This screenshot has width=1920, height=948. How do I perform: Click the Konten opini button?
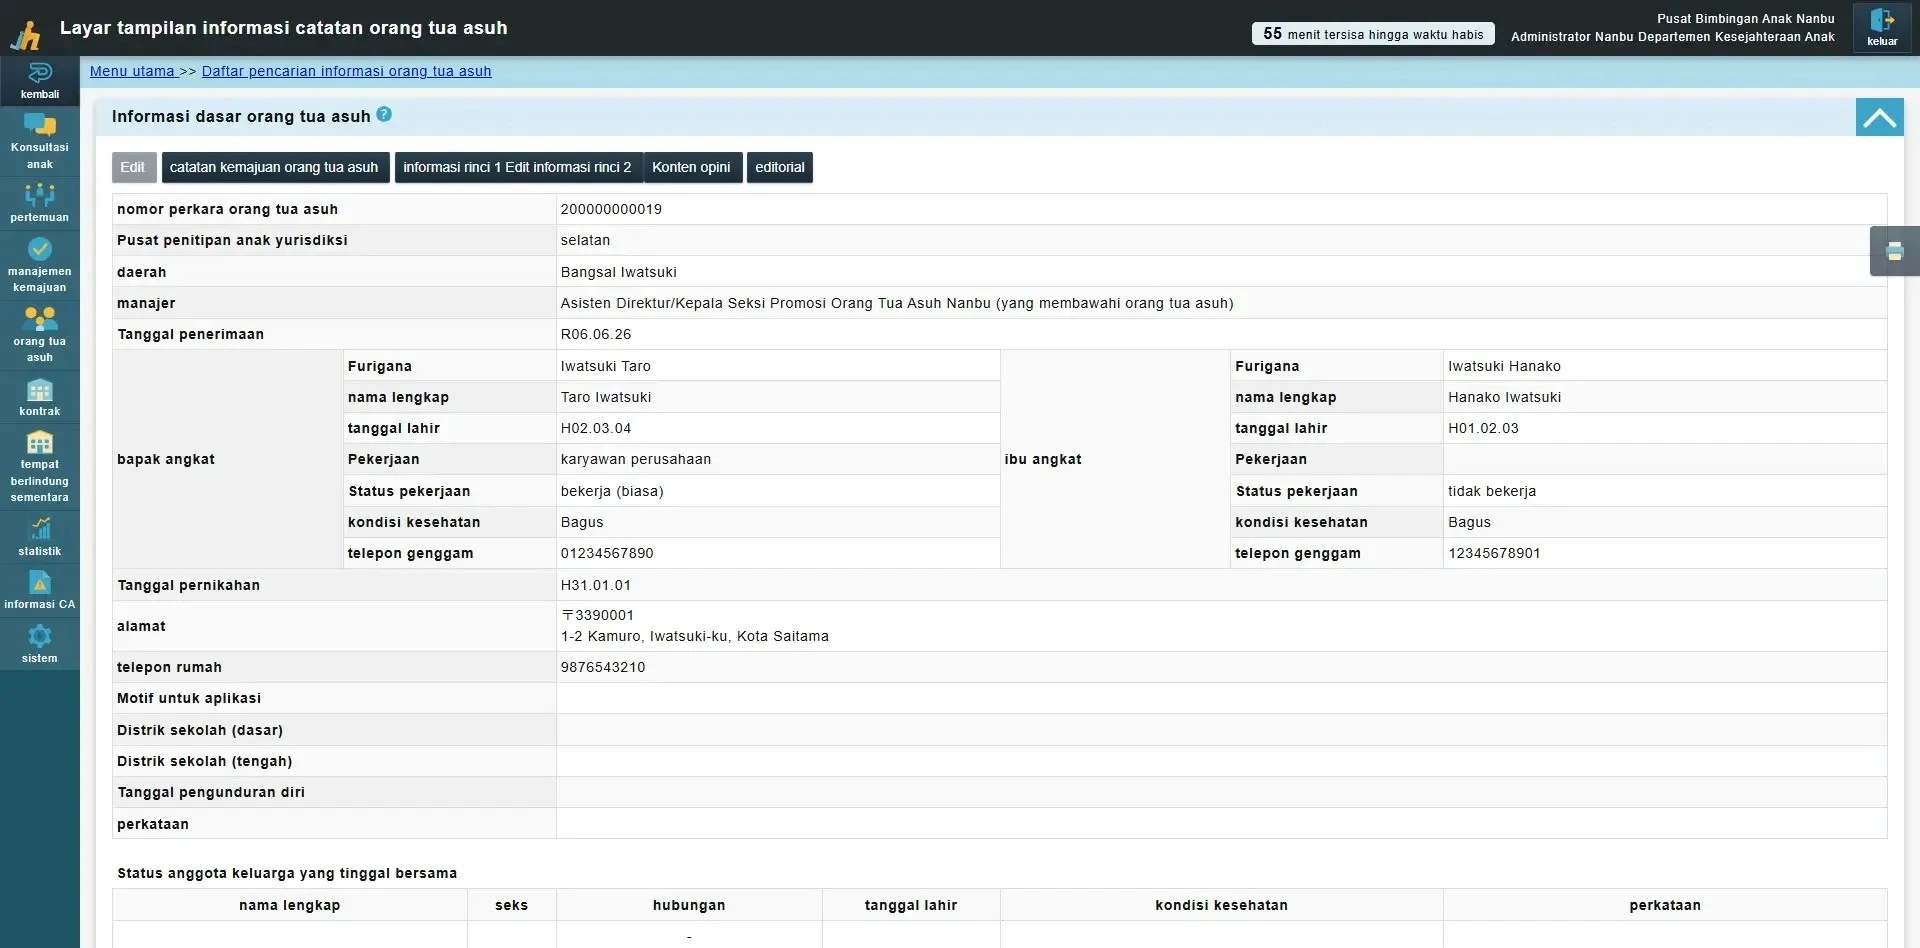pos(691,167)
